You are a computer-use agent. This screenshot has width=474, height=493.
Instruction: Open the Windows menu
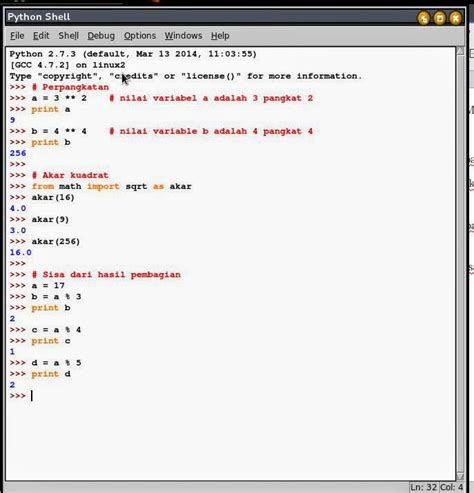[183, 36]
